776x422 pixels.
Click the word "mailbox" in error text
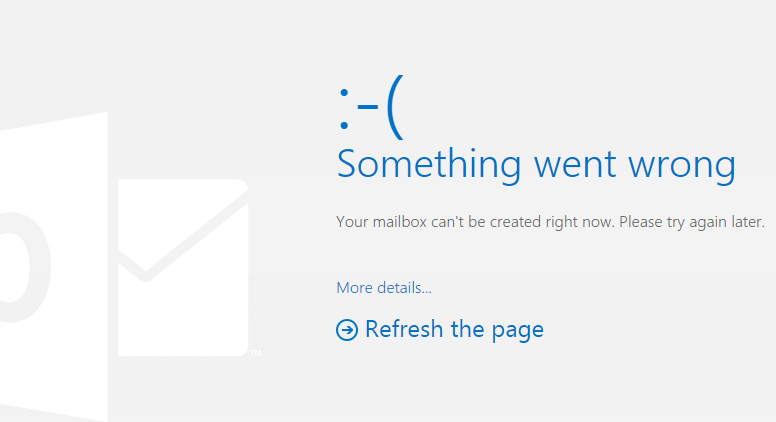399,221
